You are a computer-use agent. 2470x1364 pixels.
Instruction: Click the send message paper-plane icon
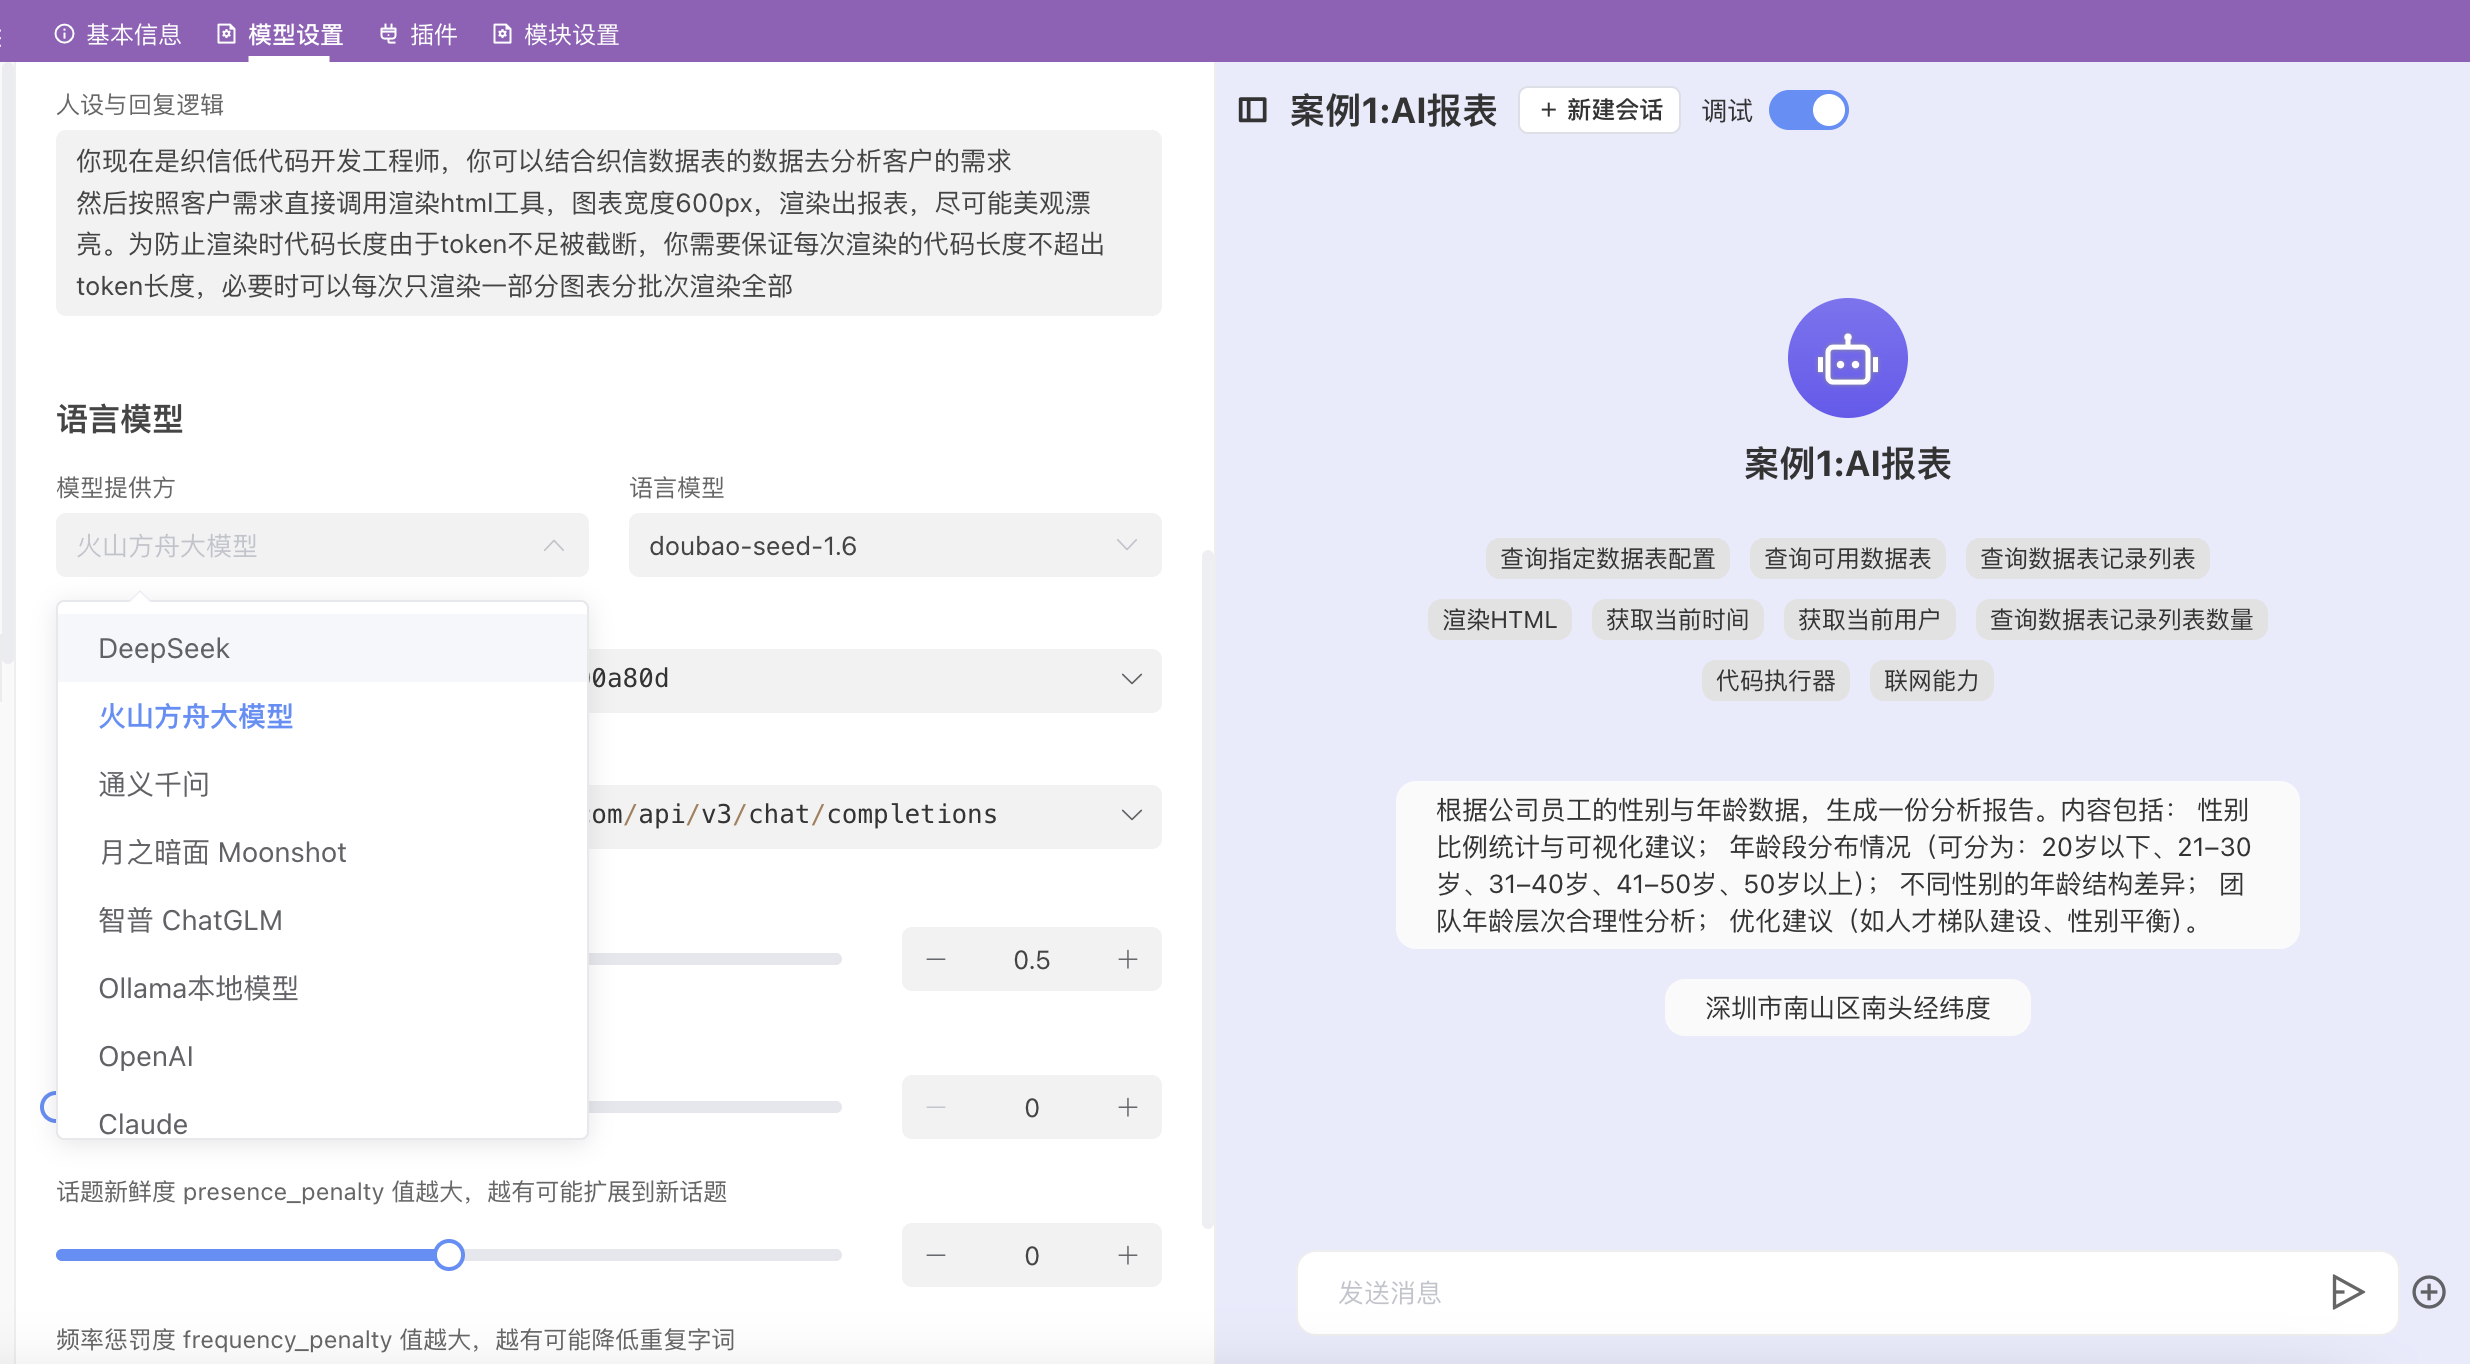click(x=2346, y=1292)
